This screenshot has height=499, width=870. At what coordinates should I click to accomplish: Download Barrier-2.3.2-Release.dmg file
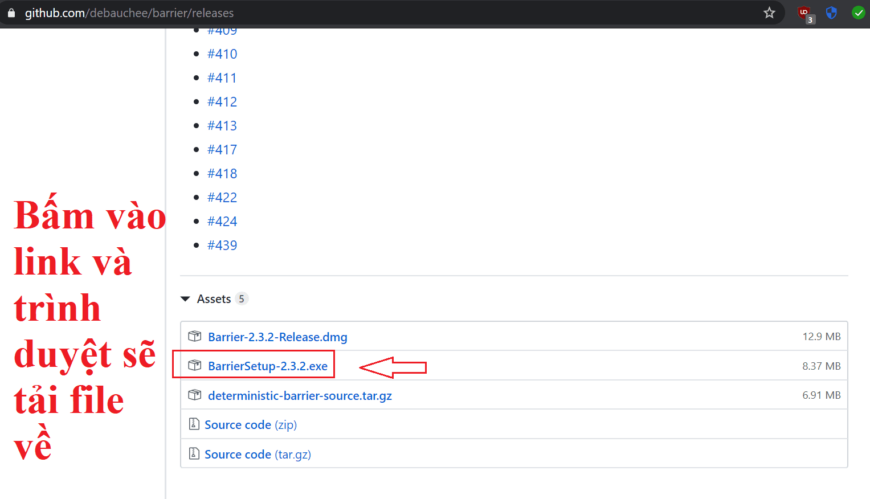277,337
